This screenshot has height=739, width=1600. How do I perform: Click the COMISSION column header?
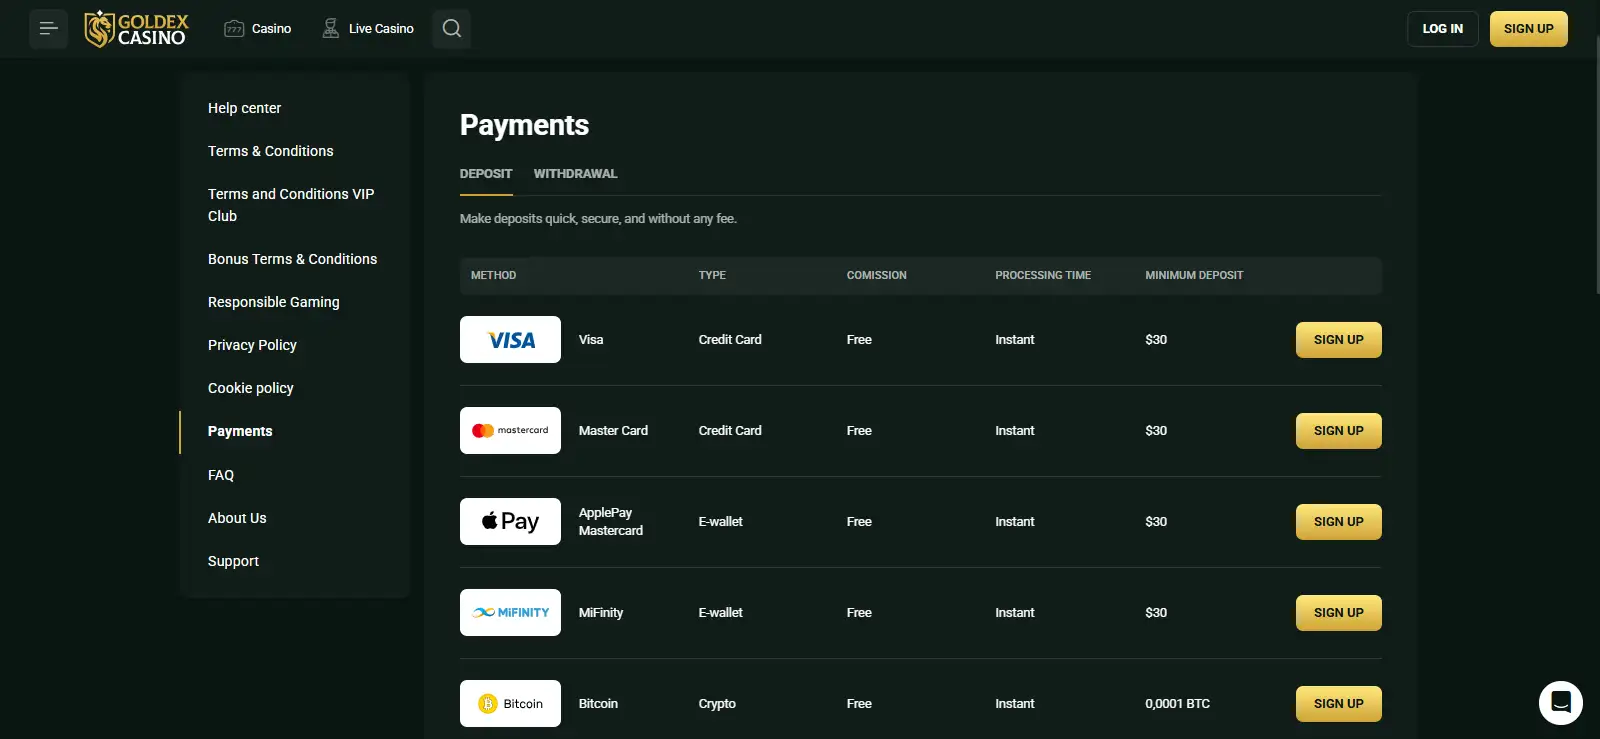point(877,275)
